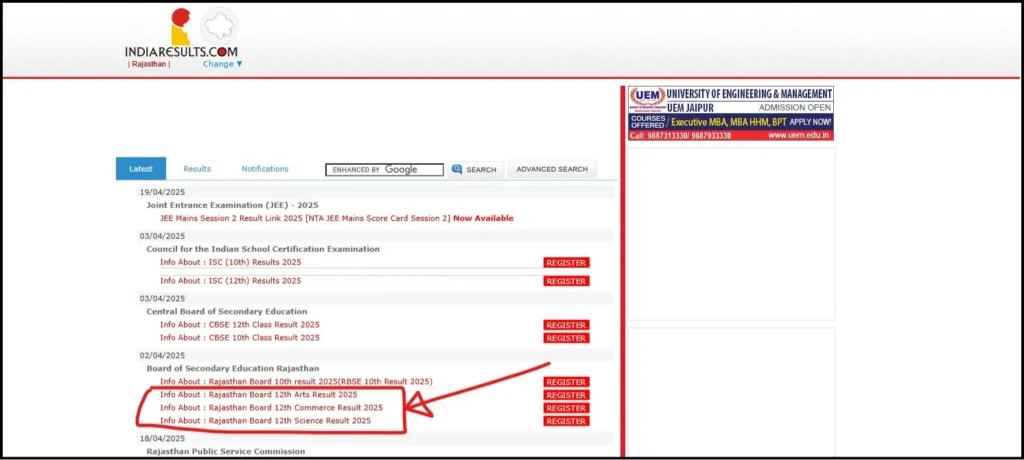Open Rajasthan Board 12th Science Result 2025
Screen dimensions: 1024x460
[x=265, y=421]
